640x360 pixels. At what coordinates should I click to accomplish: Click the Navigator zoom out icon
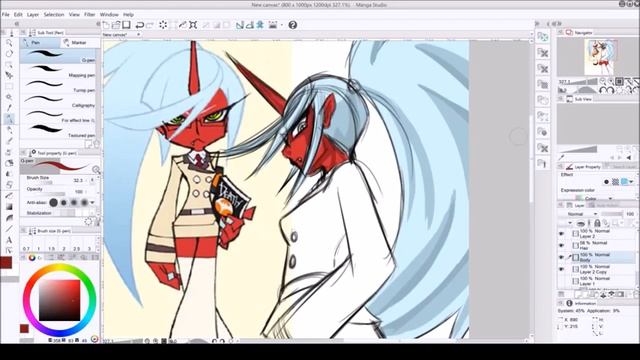(603, 82)
